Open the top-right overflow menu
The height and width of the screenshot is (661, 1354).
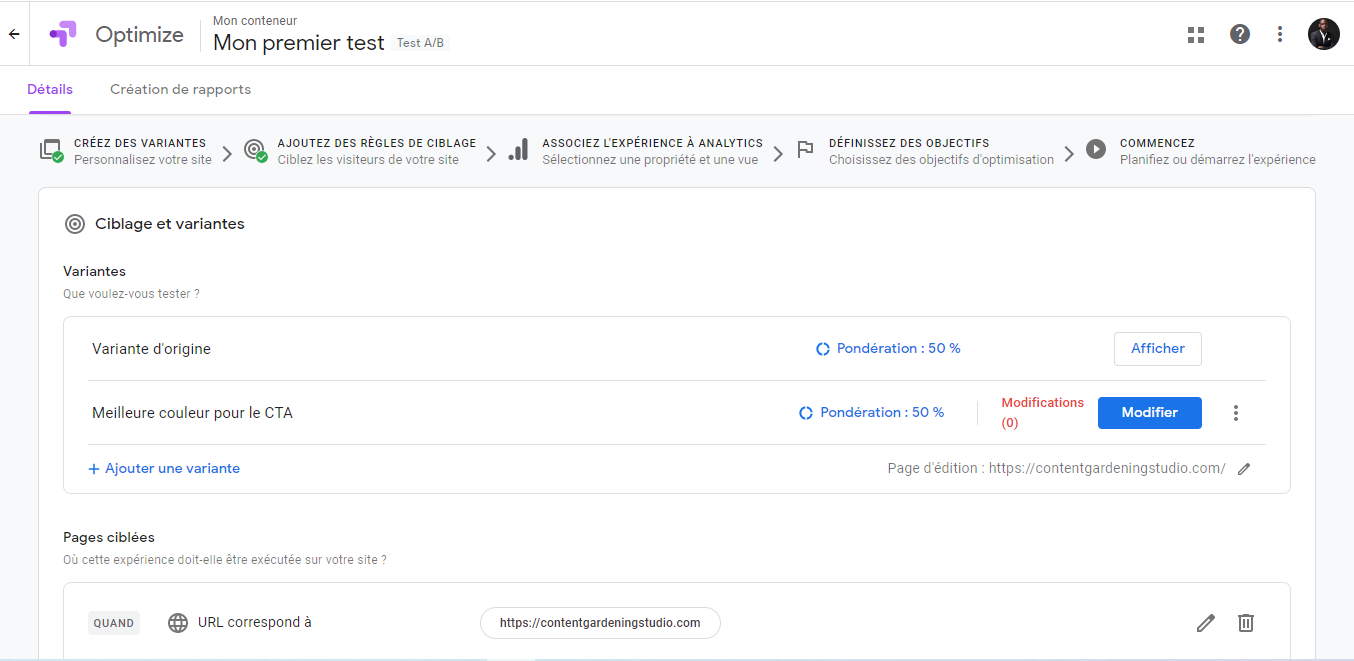point(1280,33)
